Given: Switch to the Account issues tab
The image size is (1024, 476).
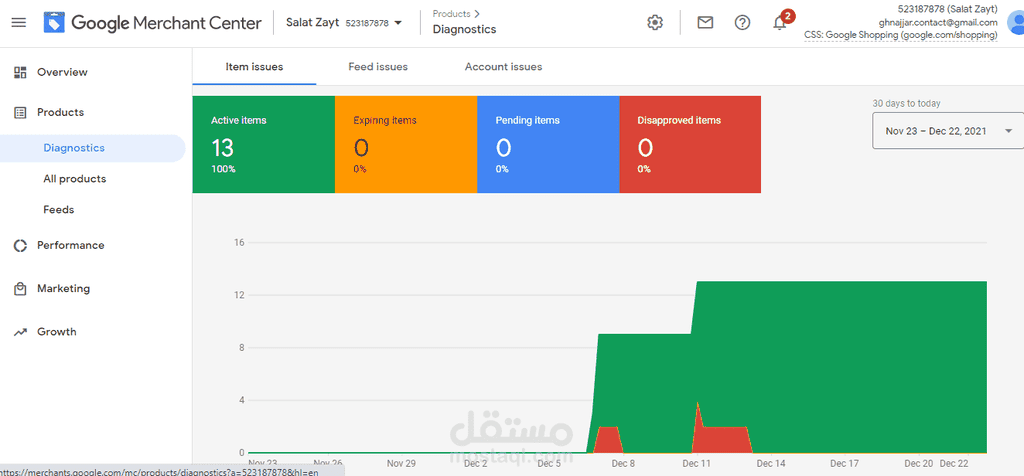Looking at the screenshot, I should [504, 67].
